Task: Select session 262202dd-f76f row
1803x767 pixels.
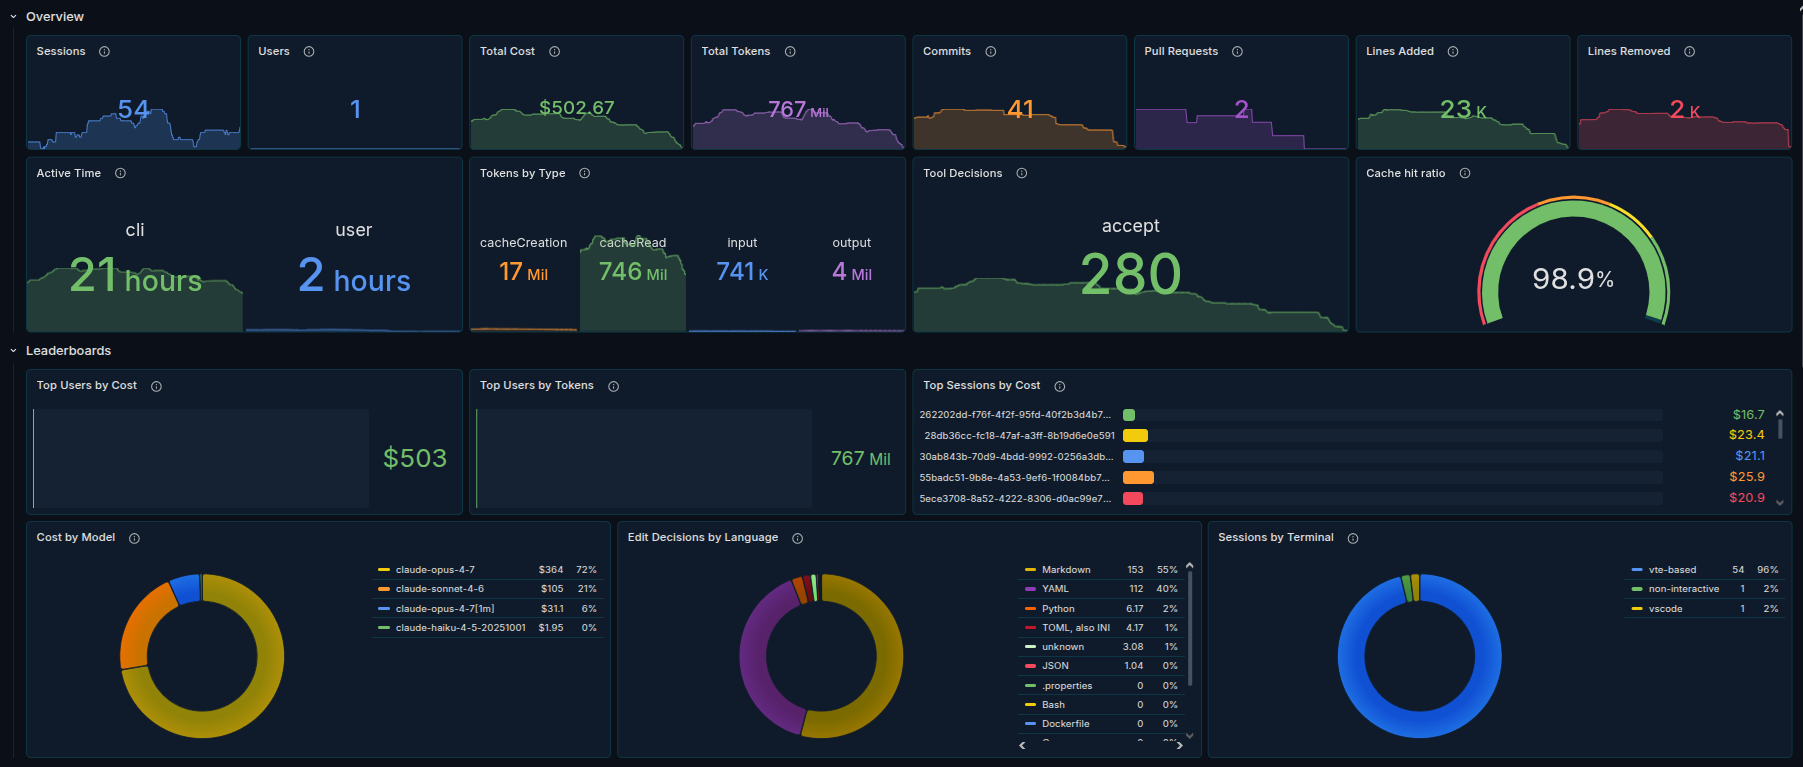Action: click(1344, 415)
